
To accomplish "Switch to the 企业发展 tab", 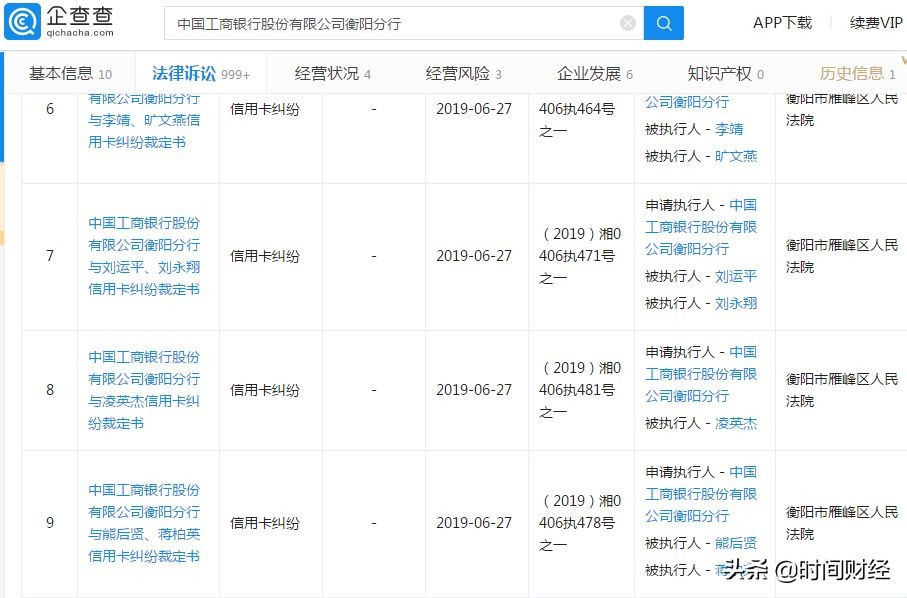I will point(586,72).
